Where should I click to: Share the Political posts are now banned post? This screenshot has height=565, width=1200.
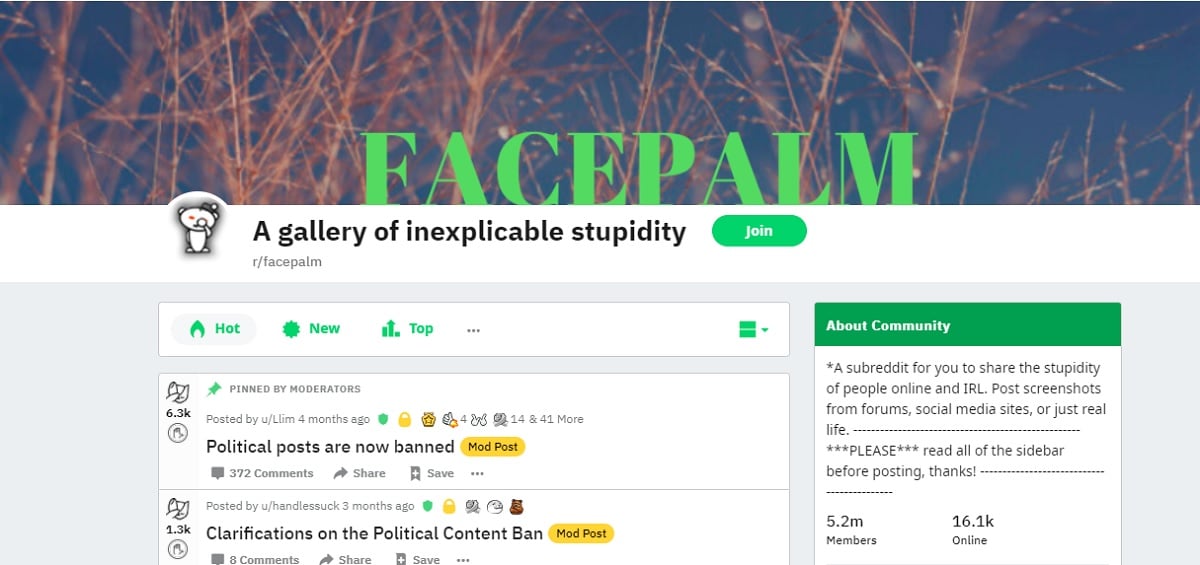click(359, 473)
